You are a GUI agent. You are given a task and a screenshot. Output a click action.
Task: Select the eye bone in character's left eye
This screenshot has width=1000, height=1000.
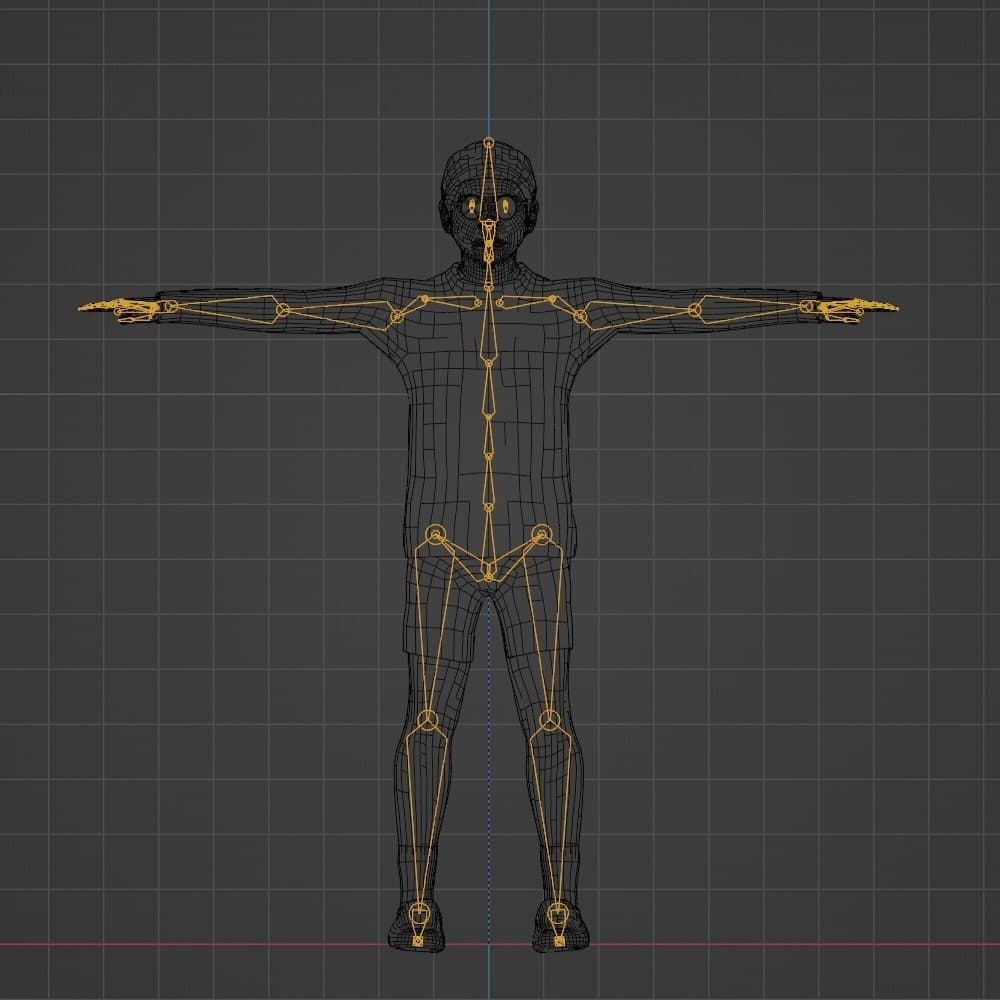pos(506,205)
